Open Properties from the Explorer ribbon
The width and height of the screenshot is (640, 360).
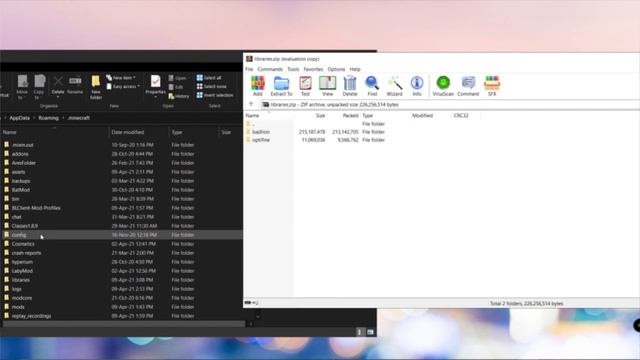coord(155,85)
